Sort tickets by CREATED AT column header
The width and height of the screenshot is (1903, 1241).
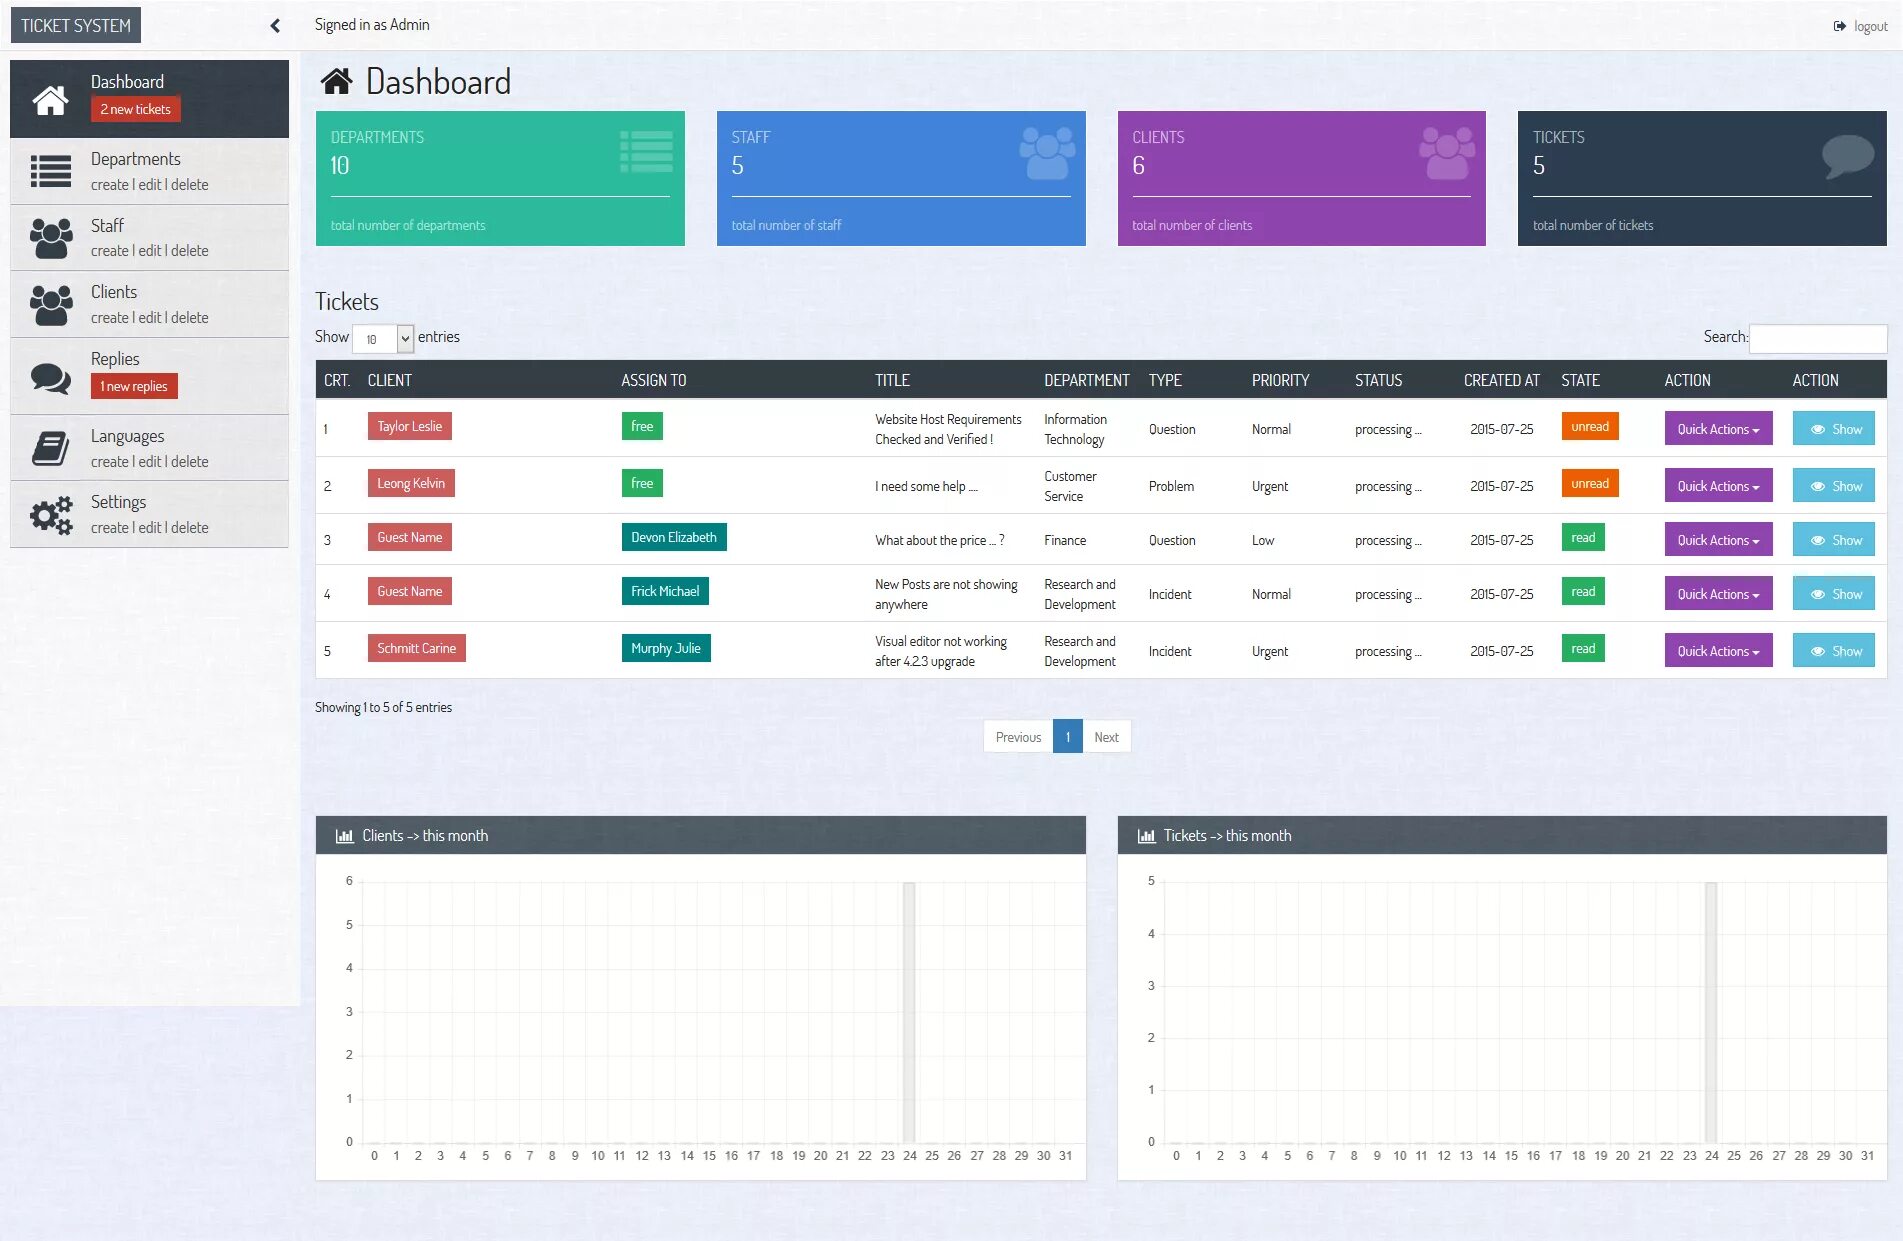[1501, 380]
